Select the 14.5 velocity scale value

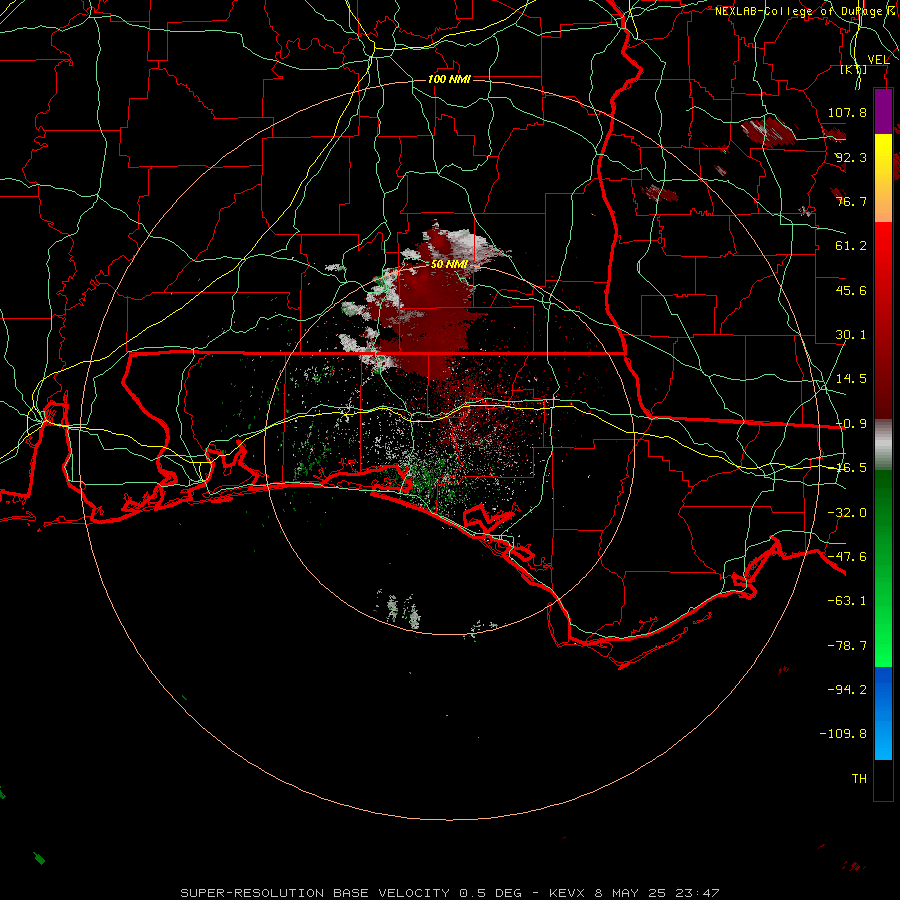(851, 379)
